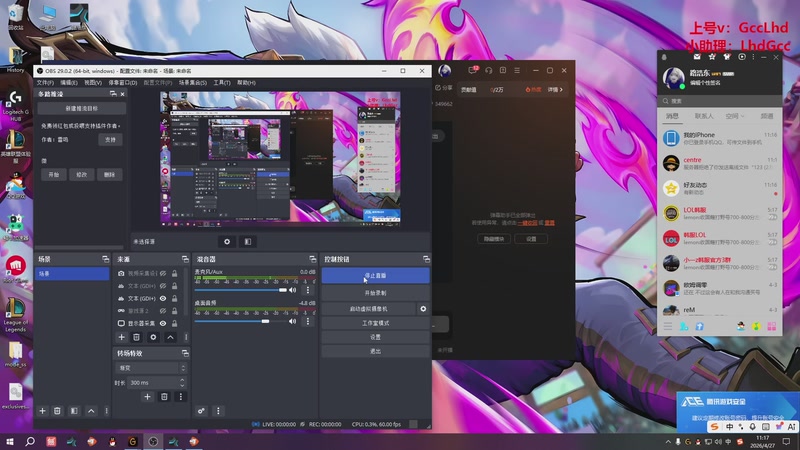Open more options dots in 场景 dock toolbar
Viewport: 800px width, 450px height.
(106, 411)
